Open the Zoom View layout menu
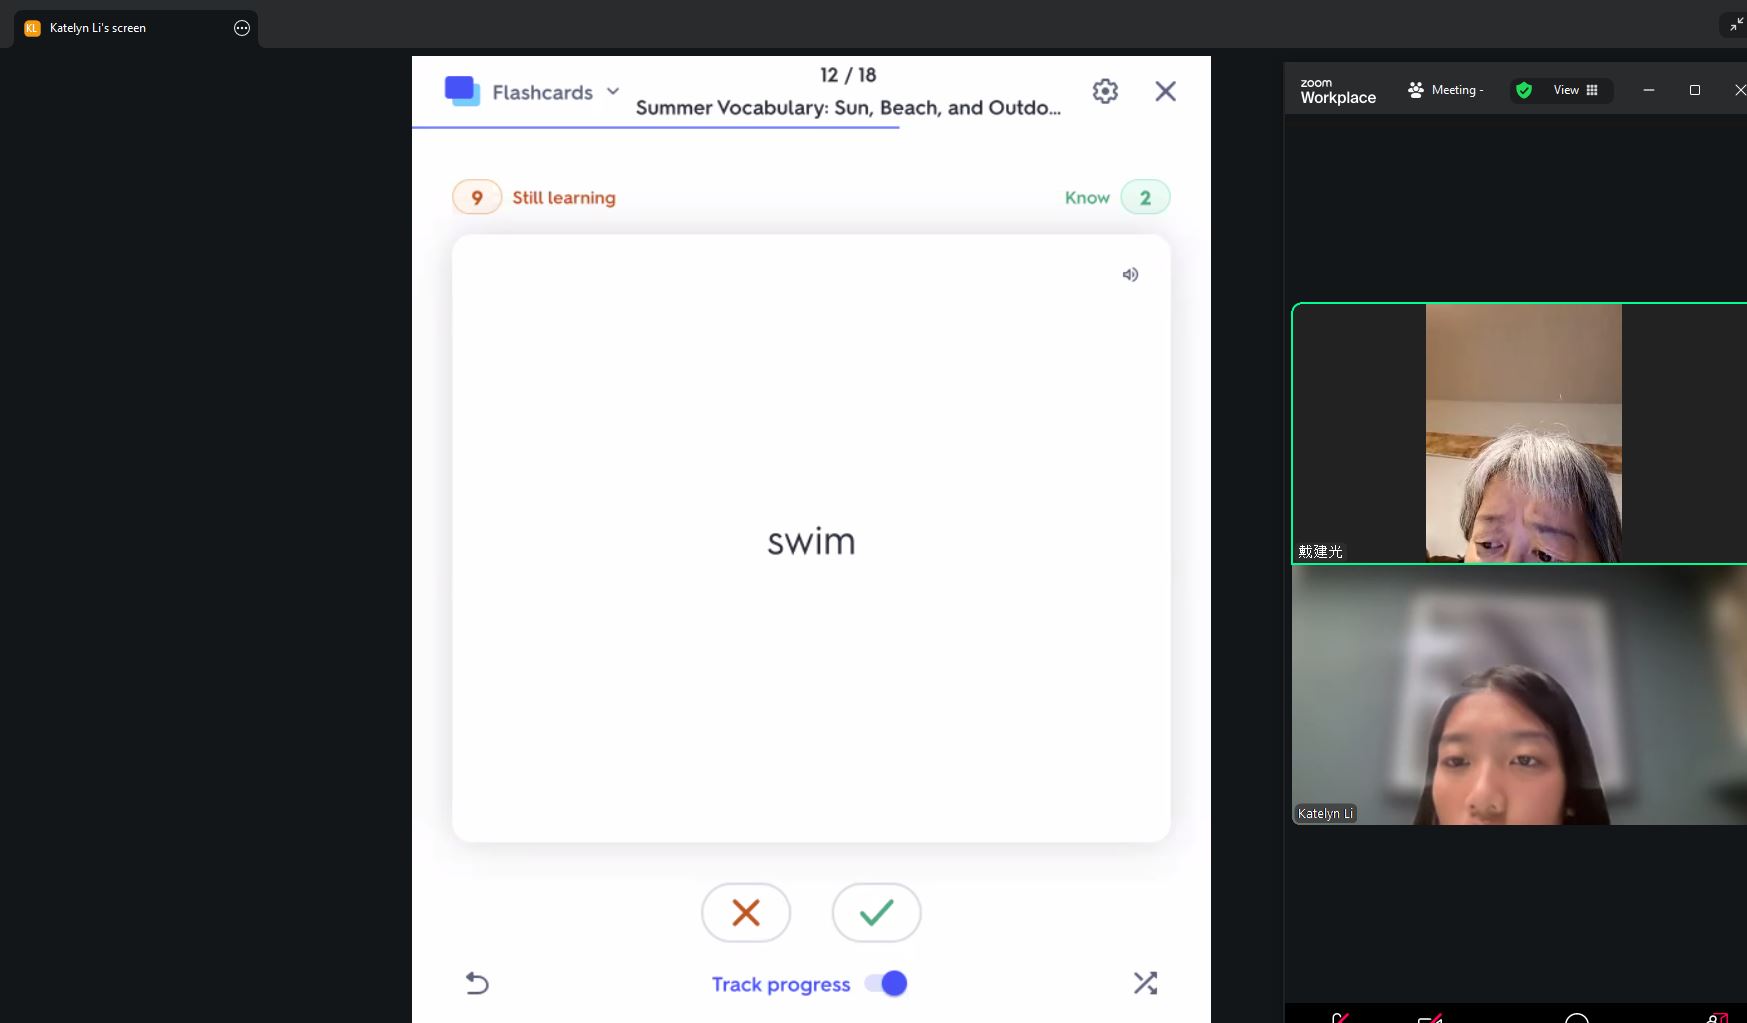1747x1023 pixels. click(1575, 90)
